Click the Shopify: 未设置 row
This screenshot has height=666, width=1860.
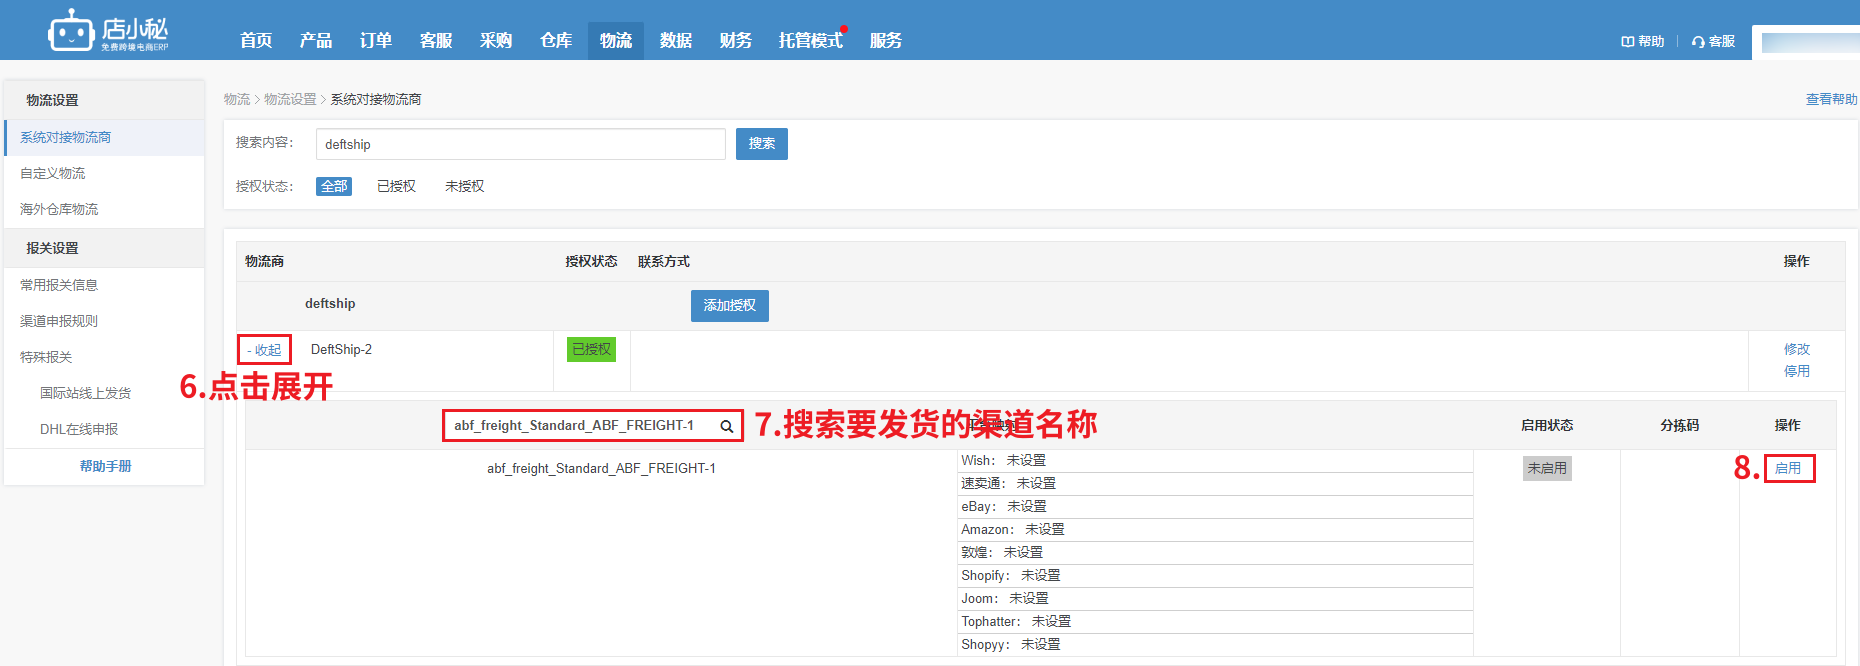click(x=1215, y=576)
